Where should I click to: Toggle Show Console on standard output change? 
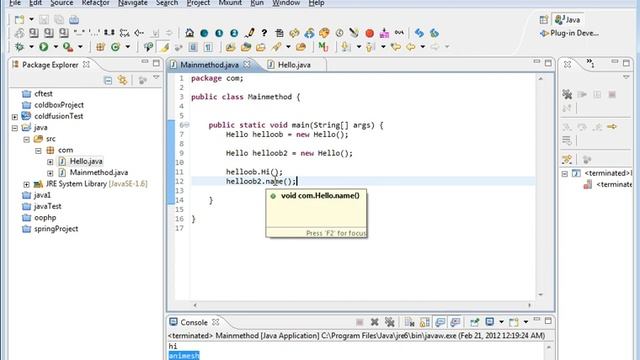click(440, 322)
